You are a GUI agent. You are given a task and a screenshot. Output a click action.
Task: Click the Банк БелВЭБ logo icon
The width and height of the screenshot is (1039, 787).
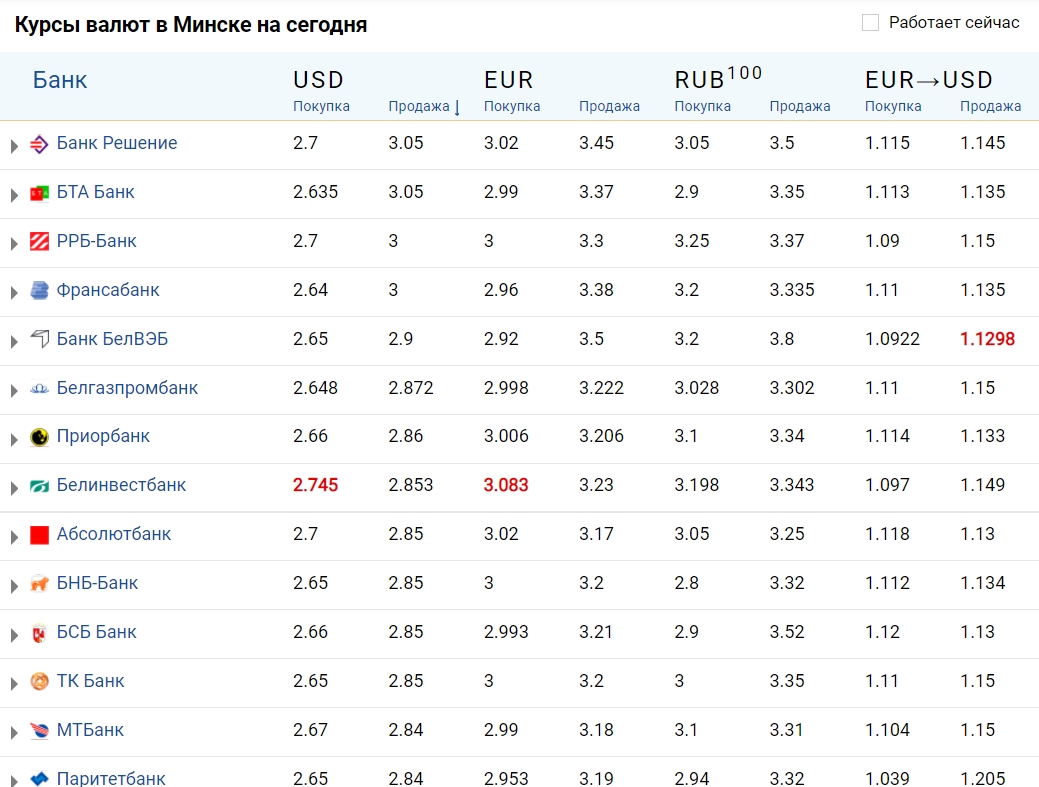(x=39, y=339)
